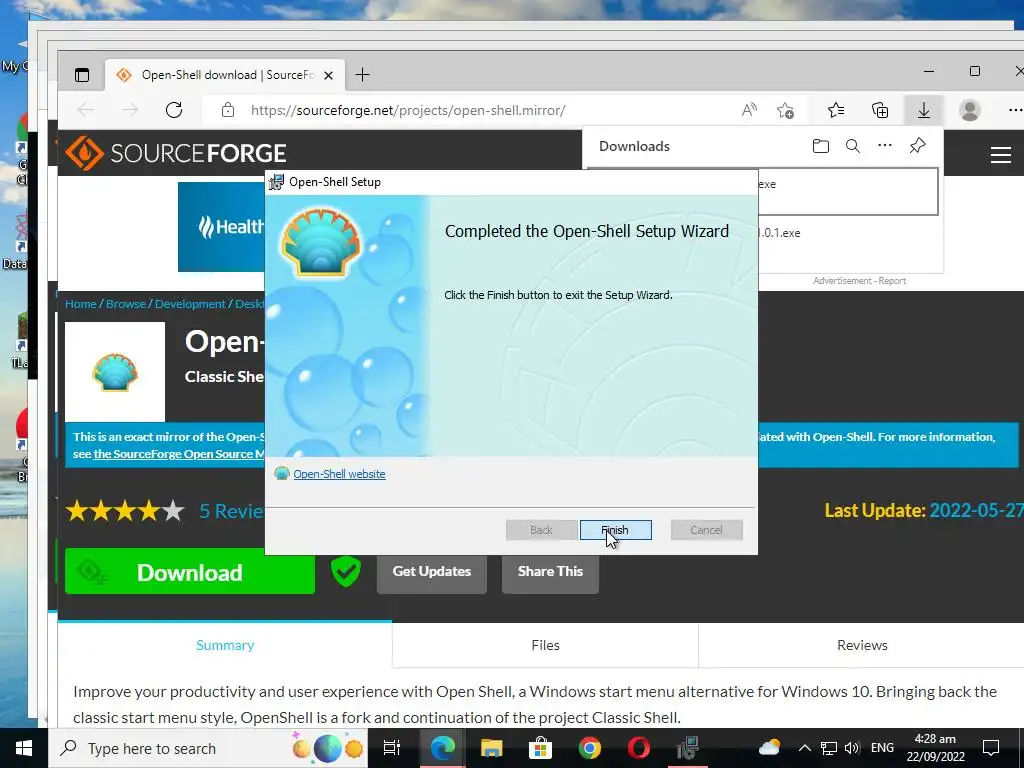1024x768 pixels.
Task: Open the taskbar clock and date
Action: tap(935, 748)
